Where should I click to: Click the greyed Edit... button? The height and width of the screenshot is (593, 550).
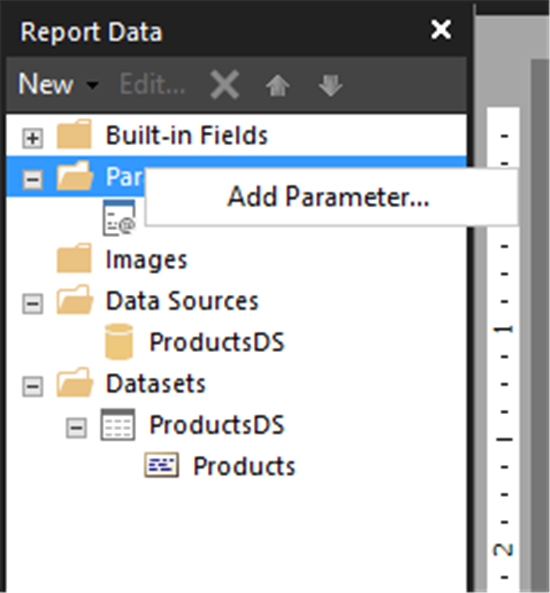(x=152, y=84)
